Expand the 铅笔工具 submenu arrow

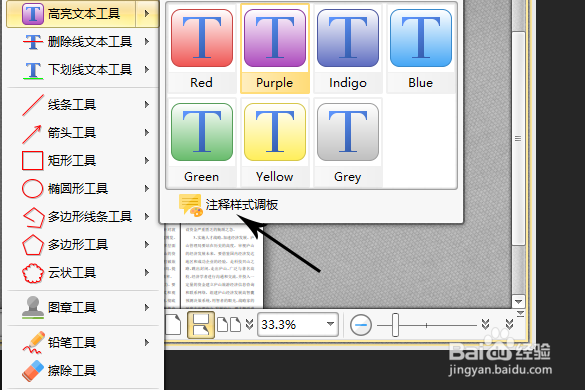click(147, 343)
